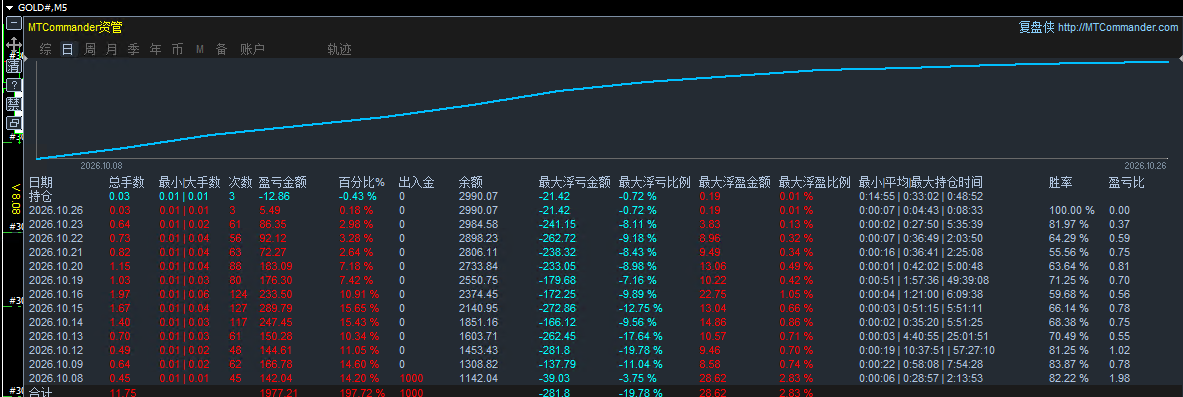Click the 总手数 column header
The image size is (1183, 397).
click(128, 182)
